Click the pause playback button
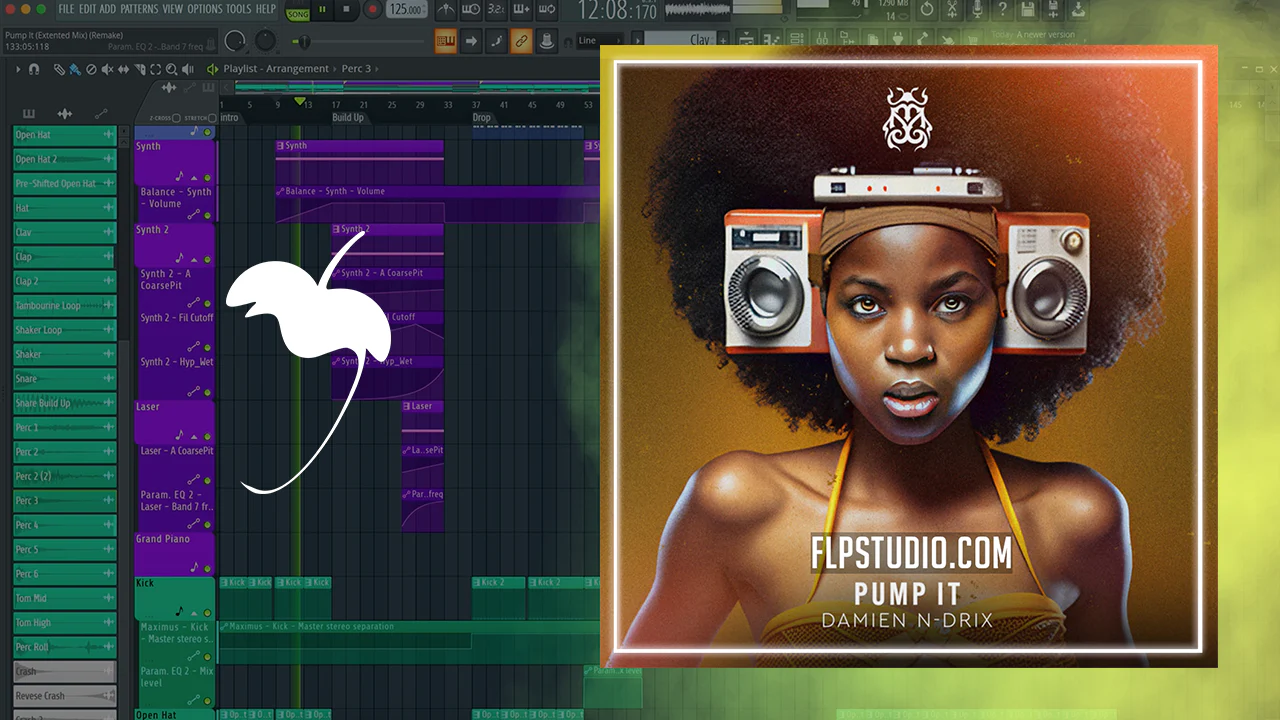 [x=323, y=10]
